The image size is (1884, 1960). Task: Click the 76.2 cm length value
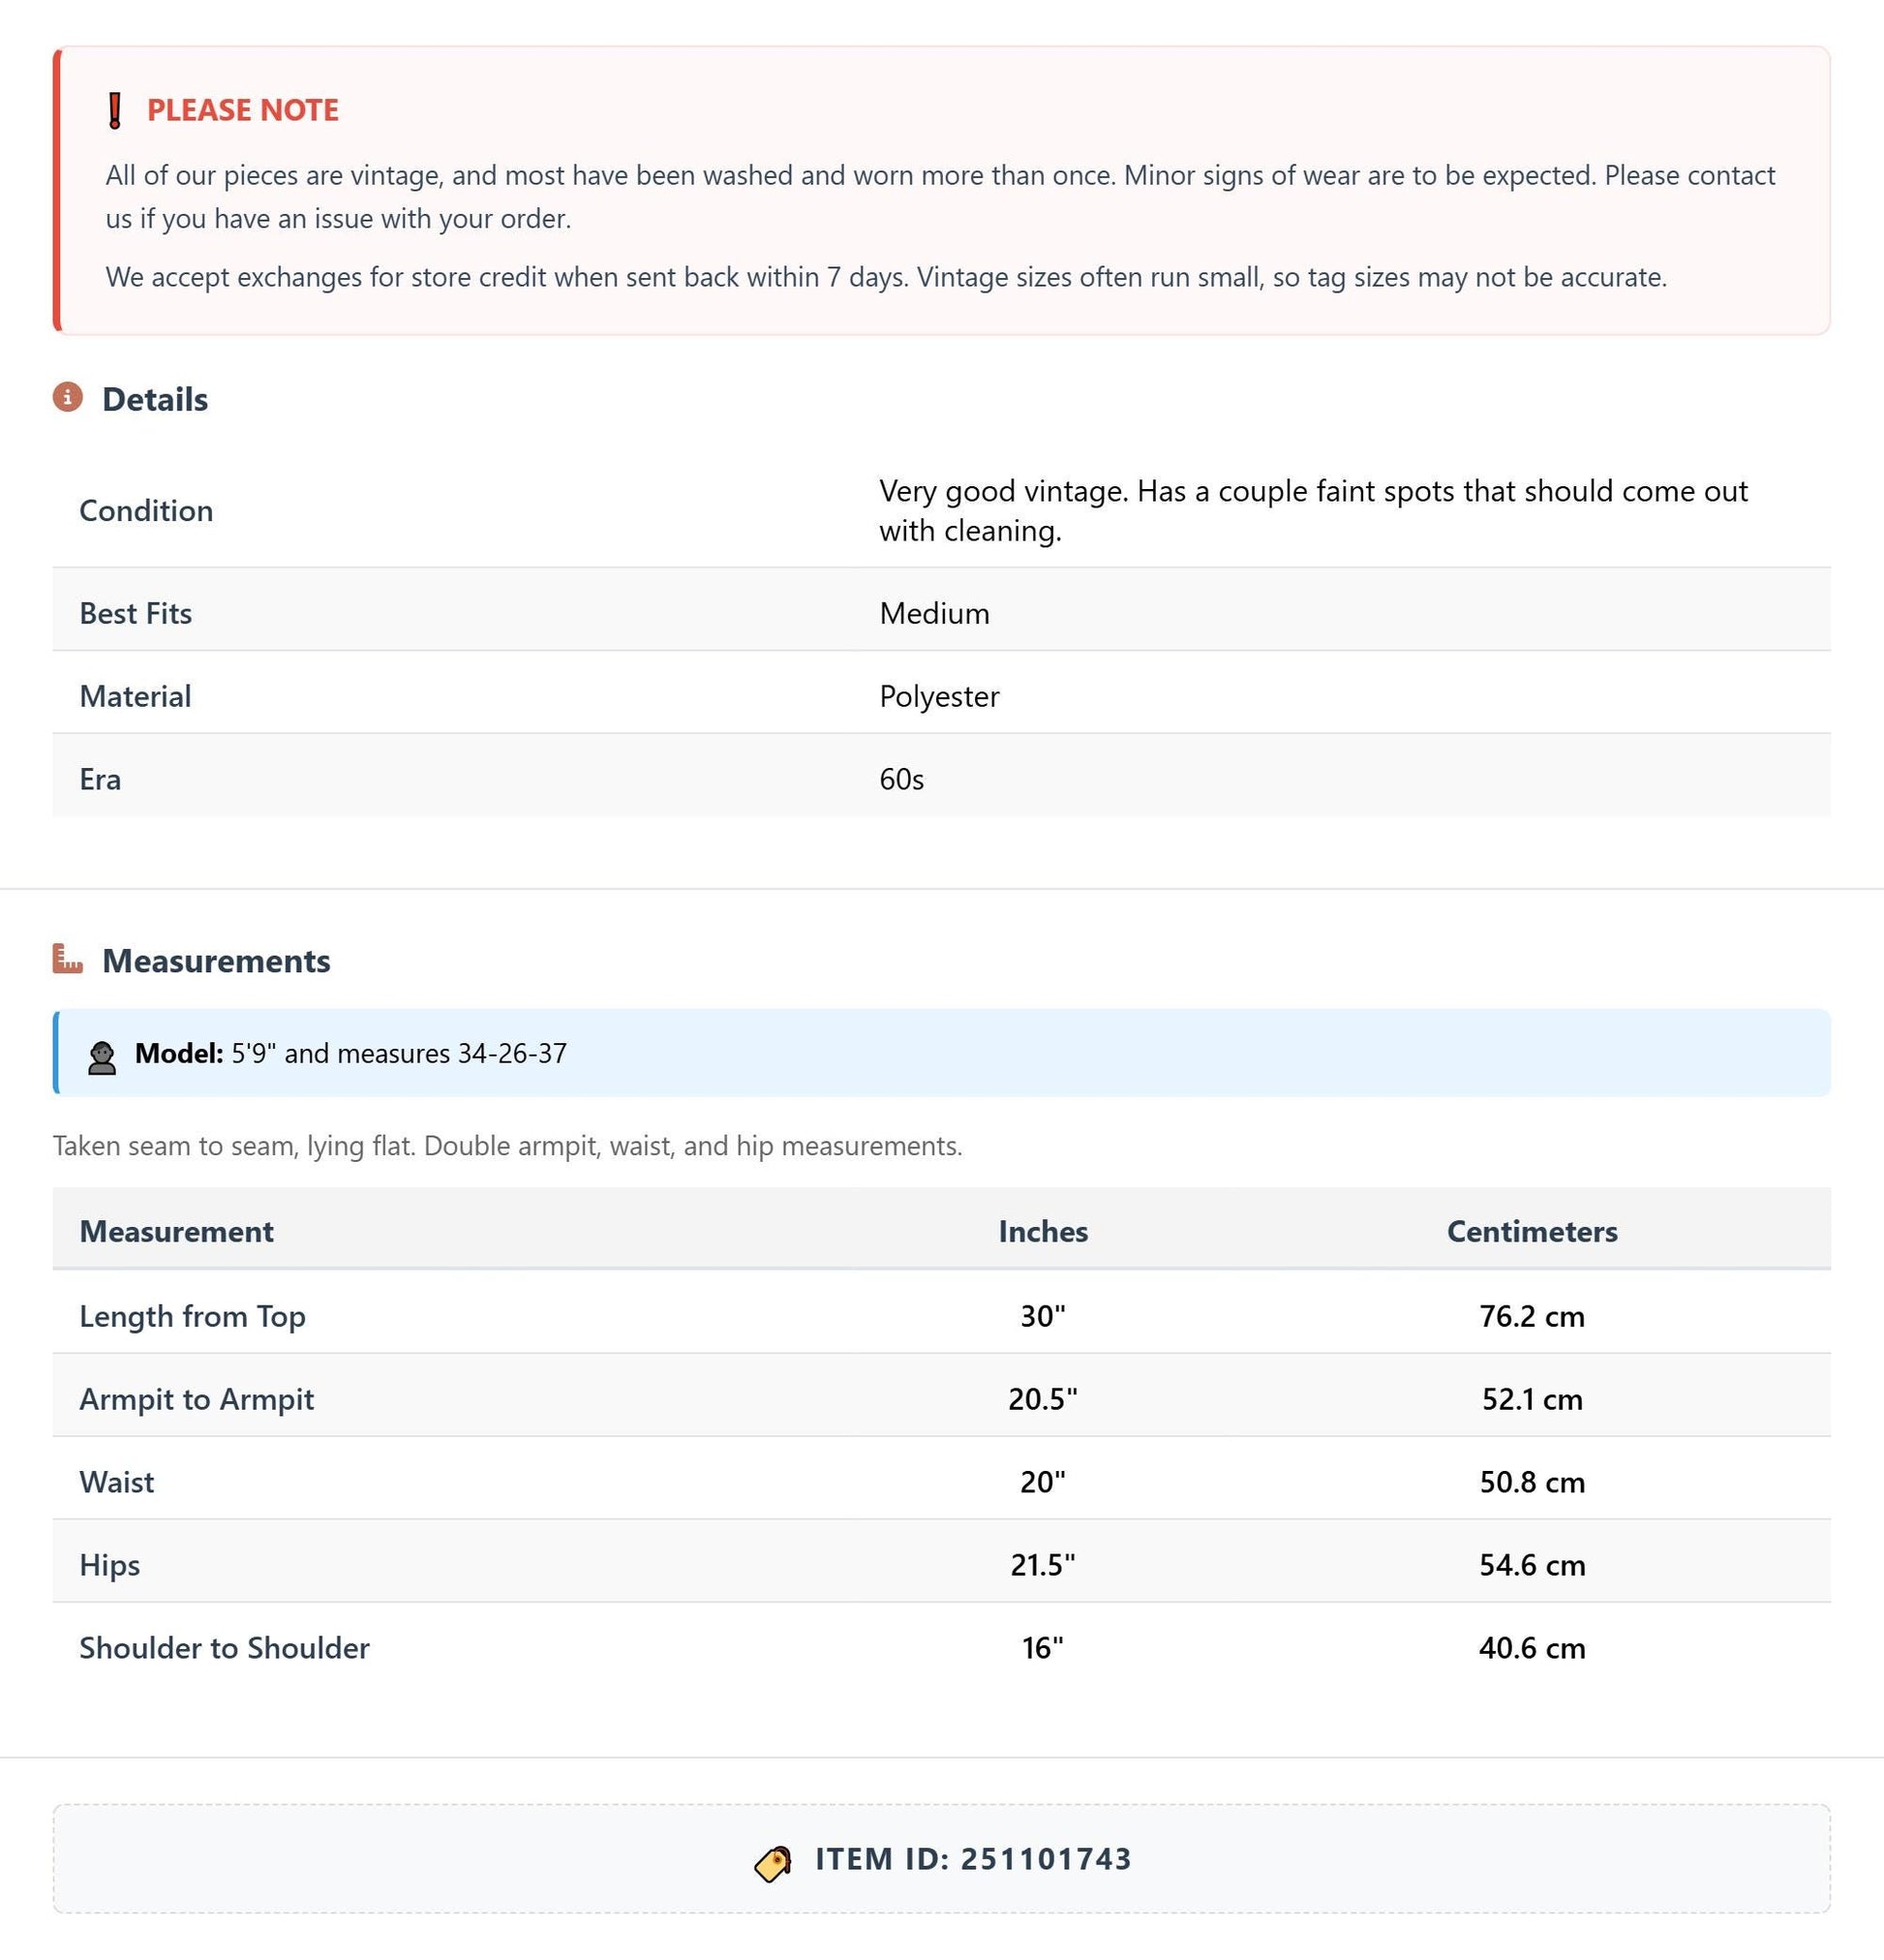[x=1532, y=1316]
